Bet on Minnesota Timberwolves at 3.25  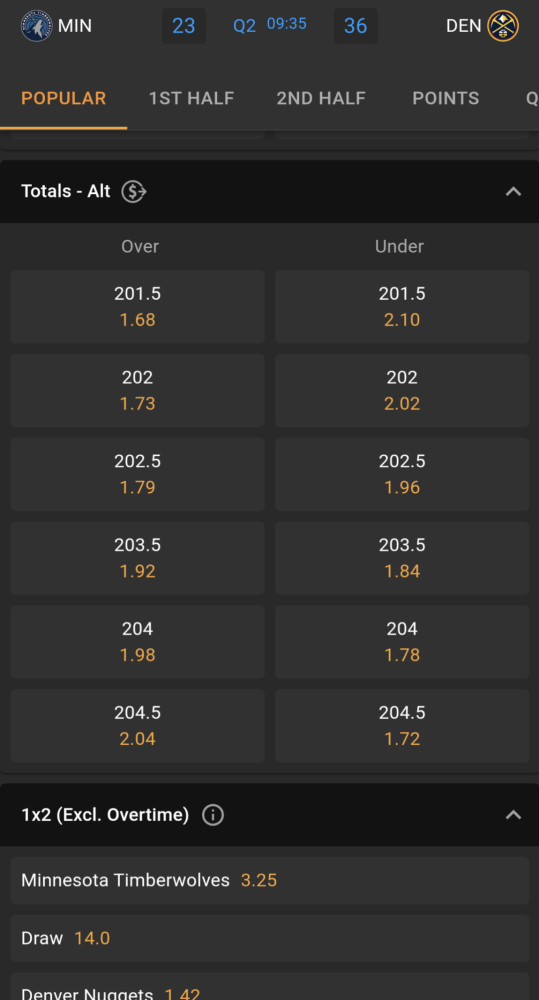[x=270, y=881]
